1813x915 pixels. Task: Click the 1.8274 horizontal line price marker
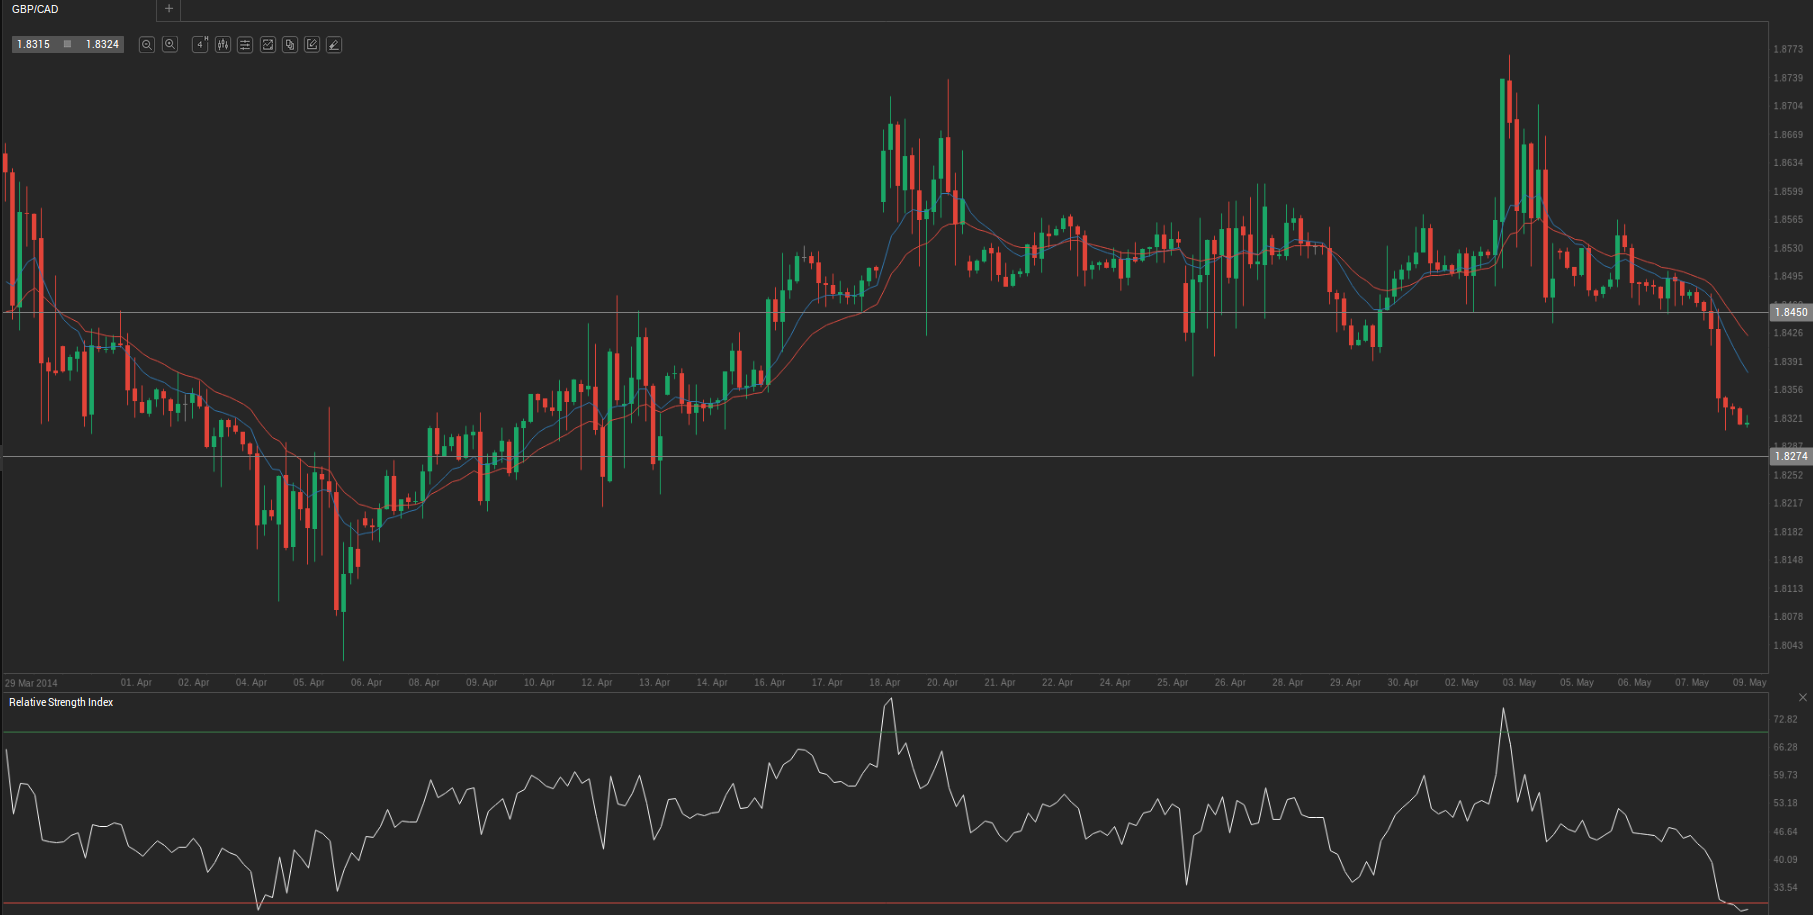tap(1790, 456)
